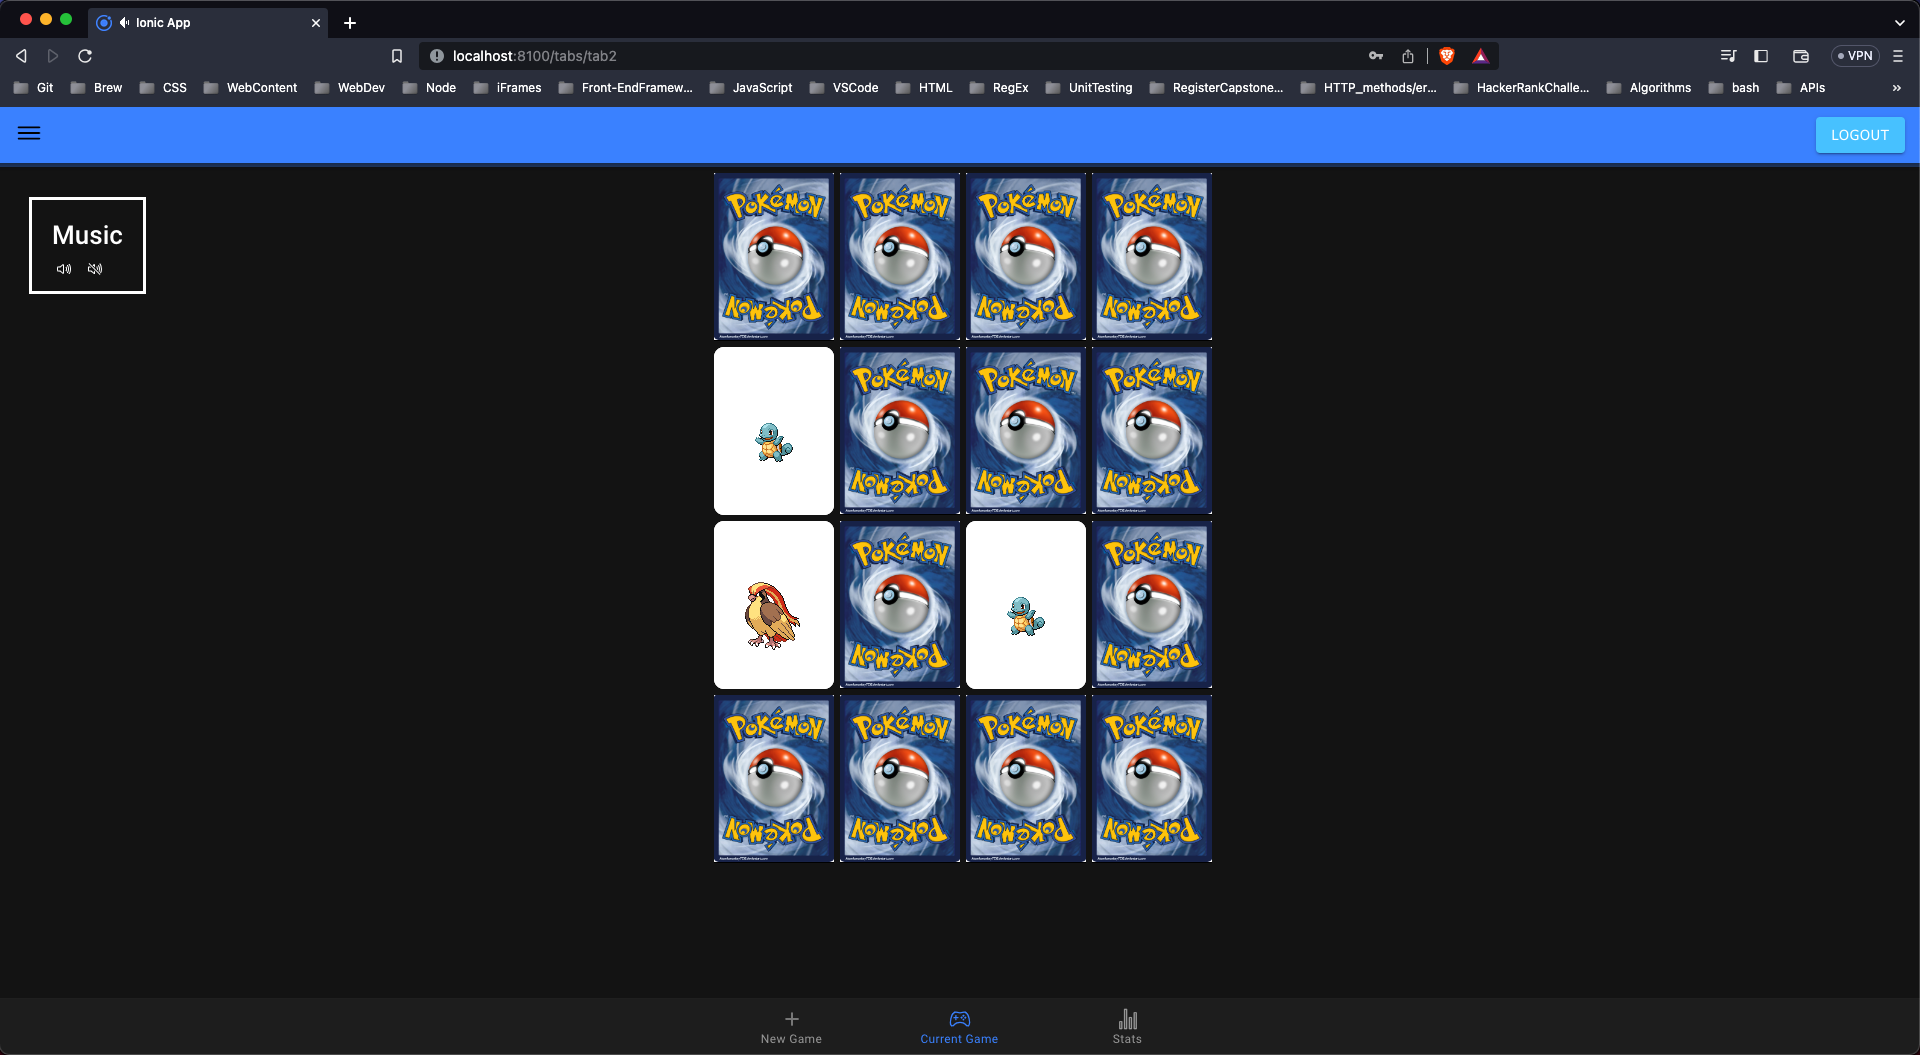Open the RegEx bookmarks folder
The image size is (1920, 1055).
(999, 88)
